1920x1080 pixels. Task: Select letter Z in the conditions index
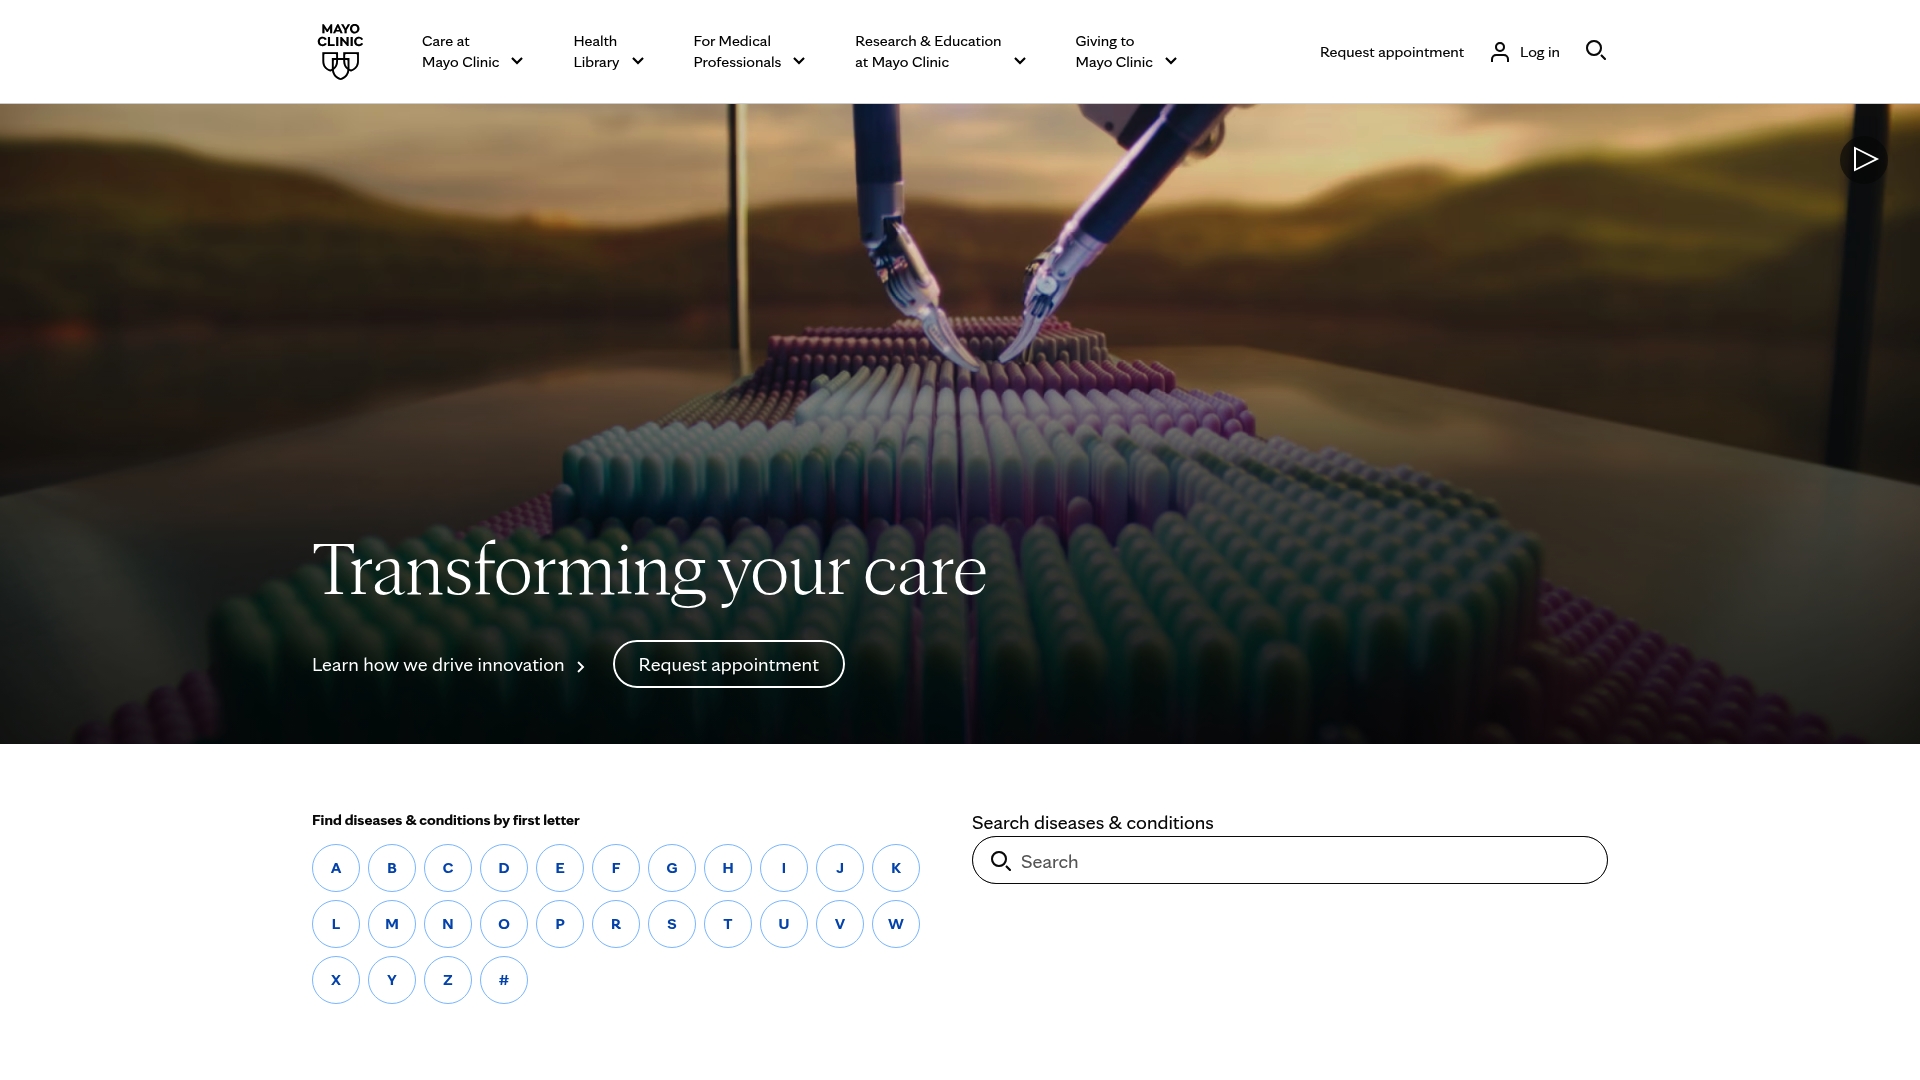pyautogui.click(x=448, y=980)
